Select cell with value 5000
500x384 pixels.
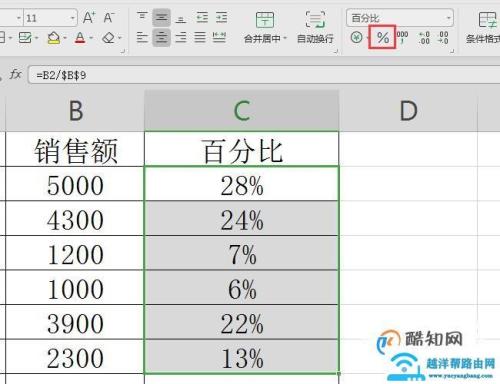75,184
